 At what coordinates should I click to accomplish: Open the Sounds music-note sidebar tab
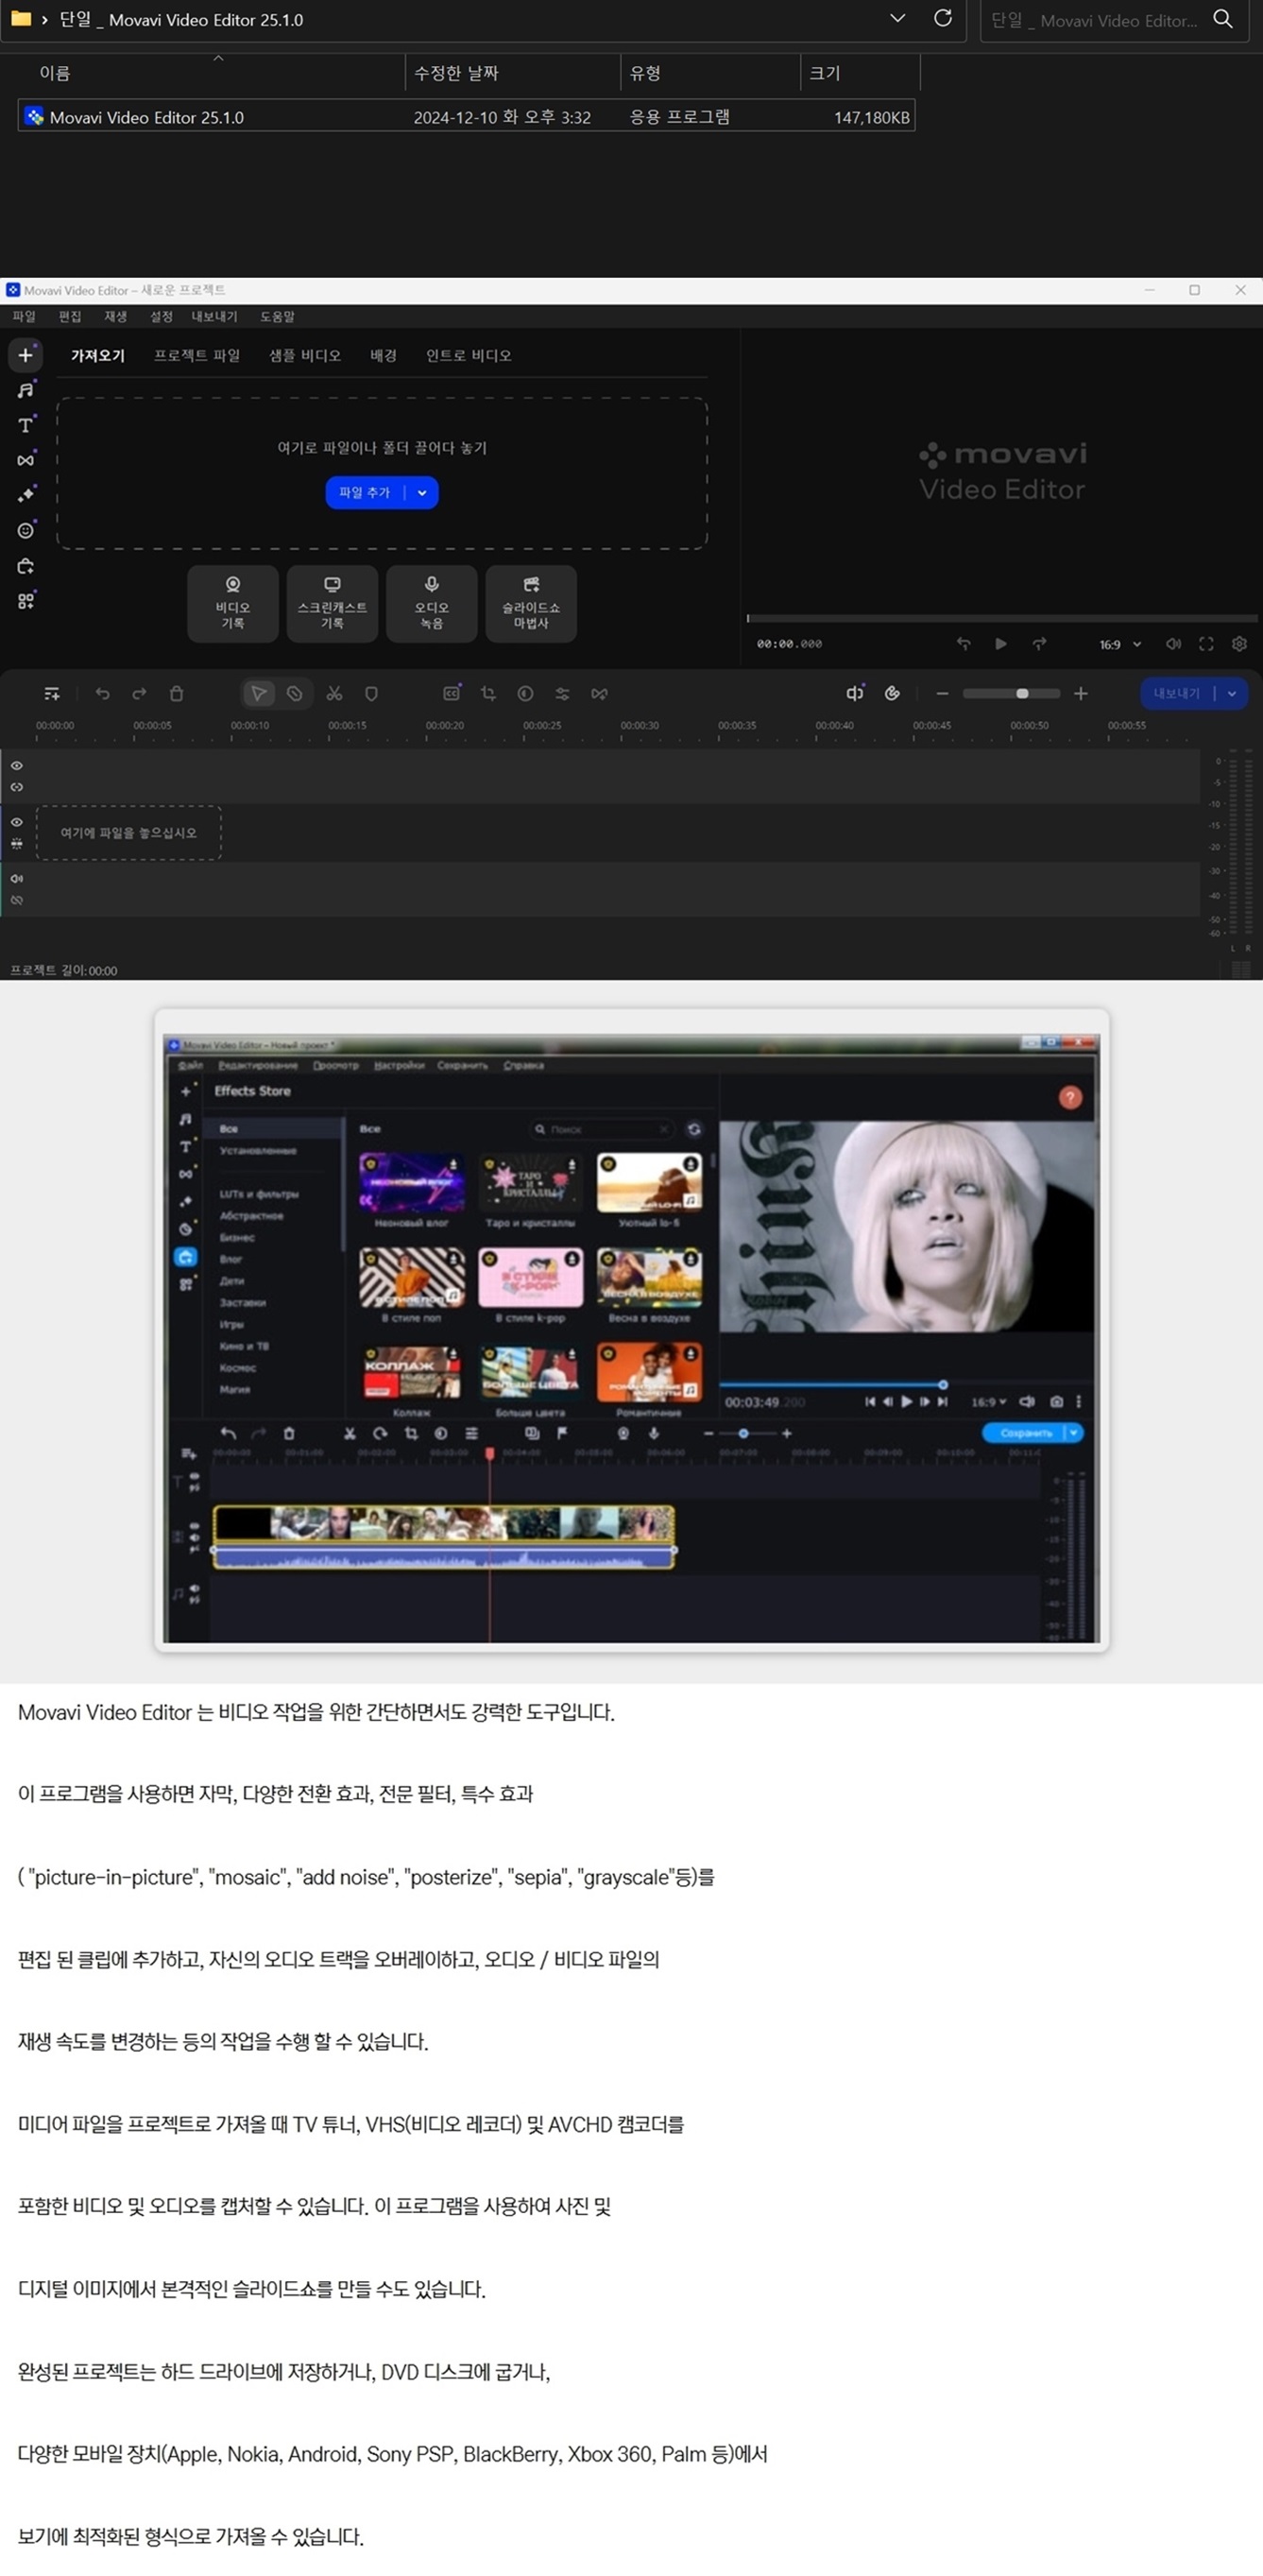click(25, 390)
